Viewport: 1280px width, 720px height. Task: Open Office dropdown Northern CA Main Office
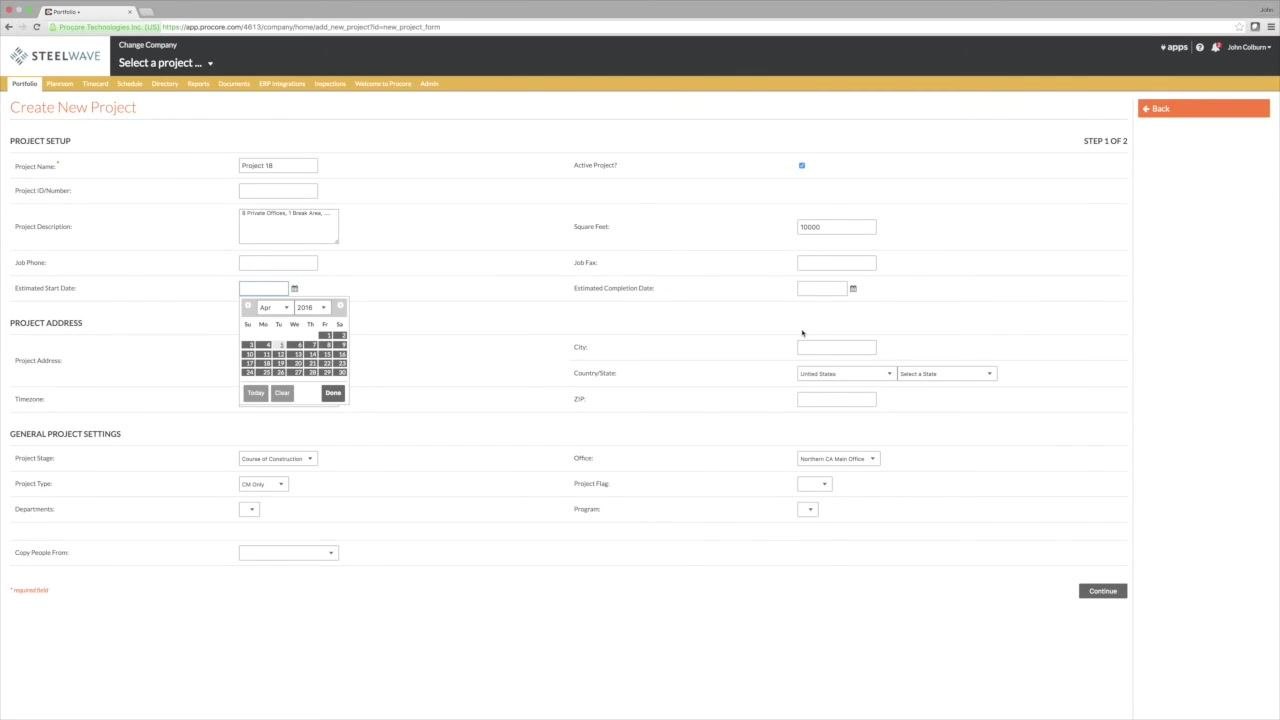(x=838, y=459)
